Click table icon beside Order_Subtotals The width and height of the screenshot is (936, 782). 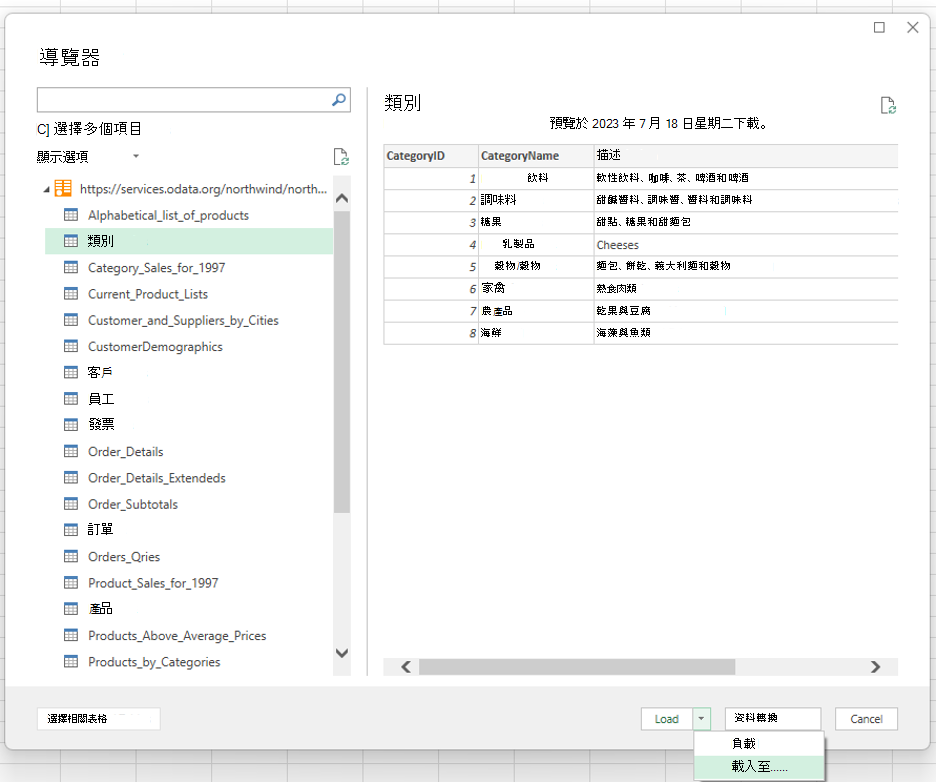point(71,504)
